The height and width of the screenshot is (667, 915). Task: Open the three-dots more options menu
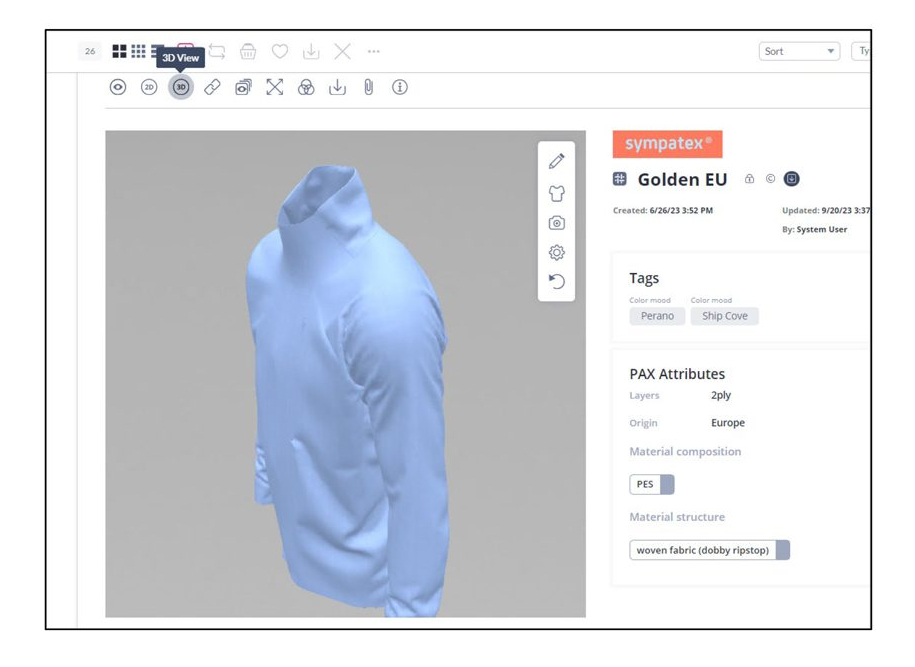[x=374, y=51]
